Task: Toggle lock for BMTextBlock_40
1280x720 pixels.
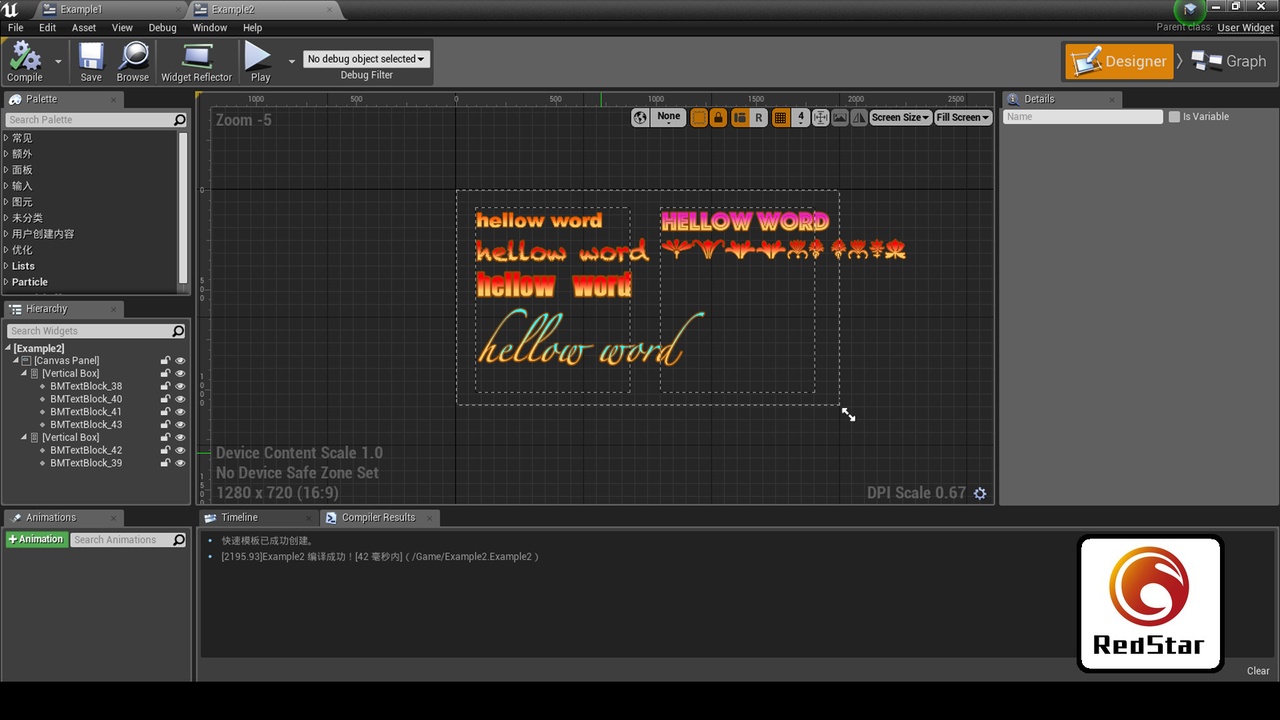Action: [165, 399]
